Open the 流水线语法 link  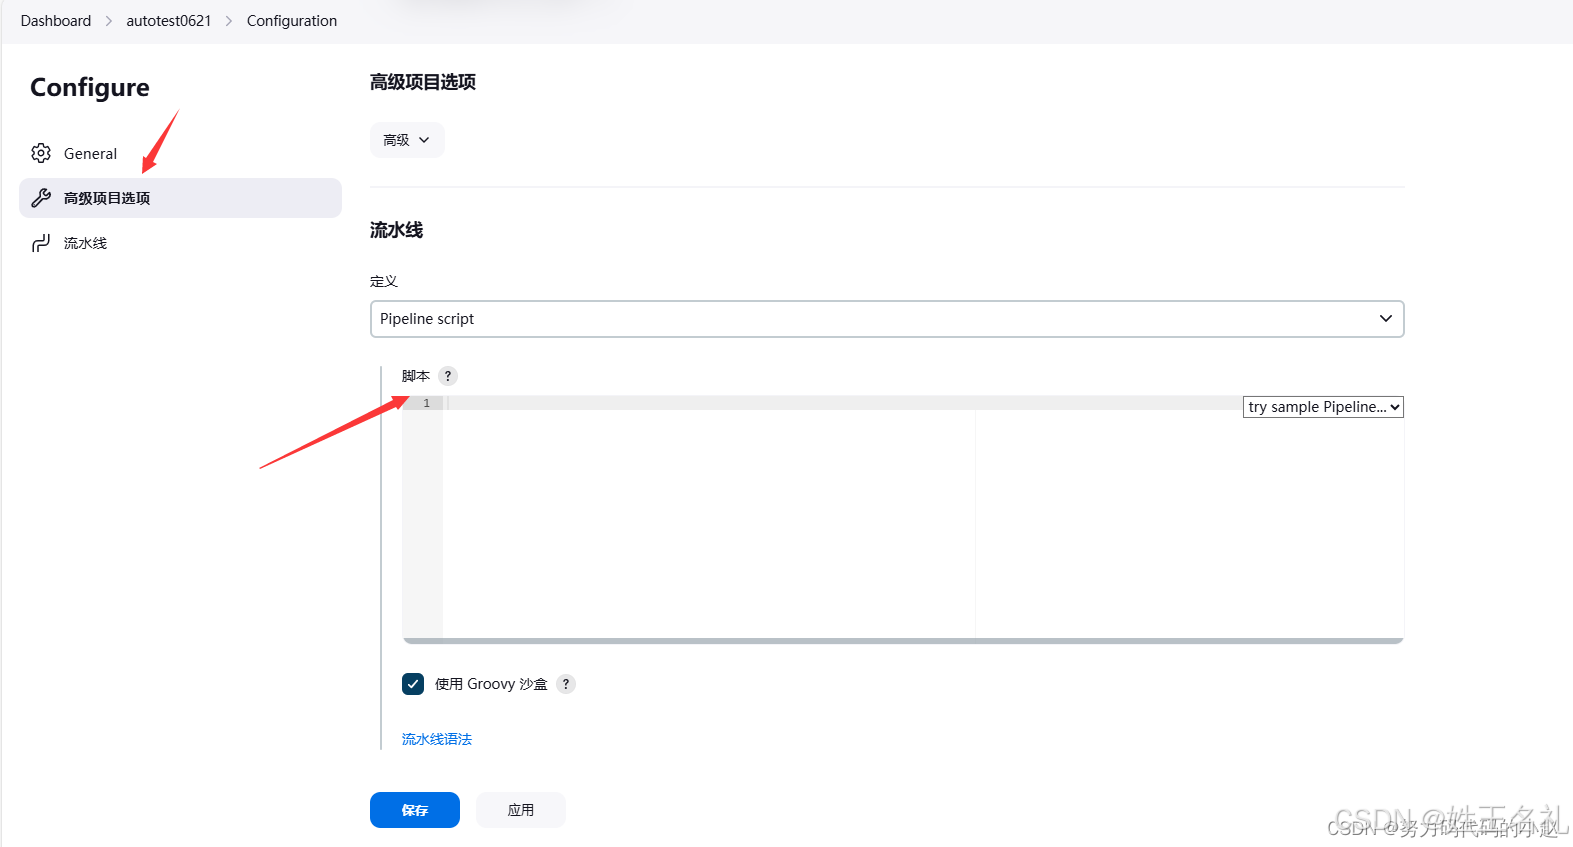pos(437,739)
